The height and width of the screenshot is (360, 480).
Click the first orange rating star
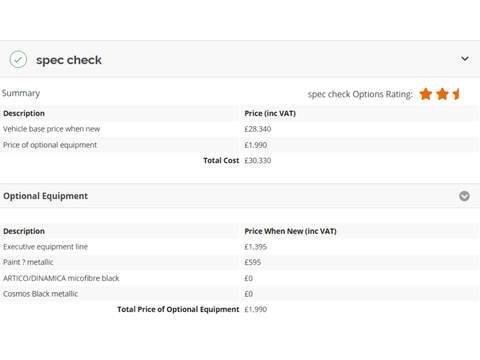click(426, 94)
